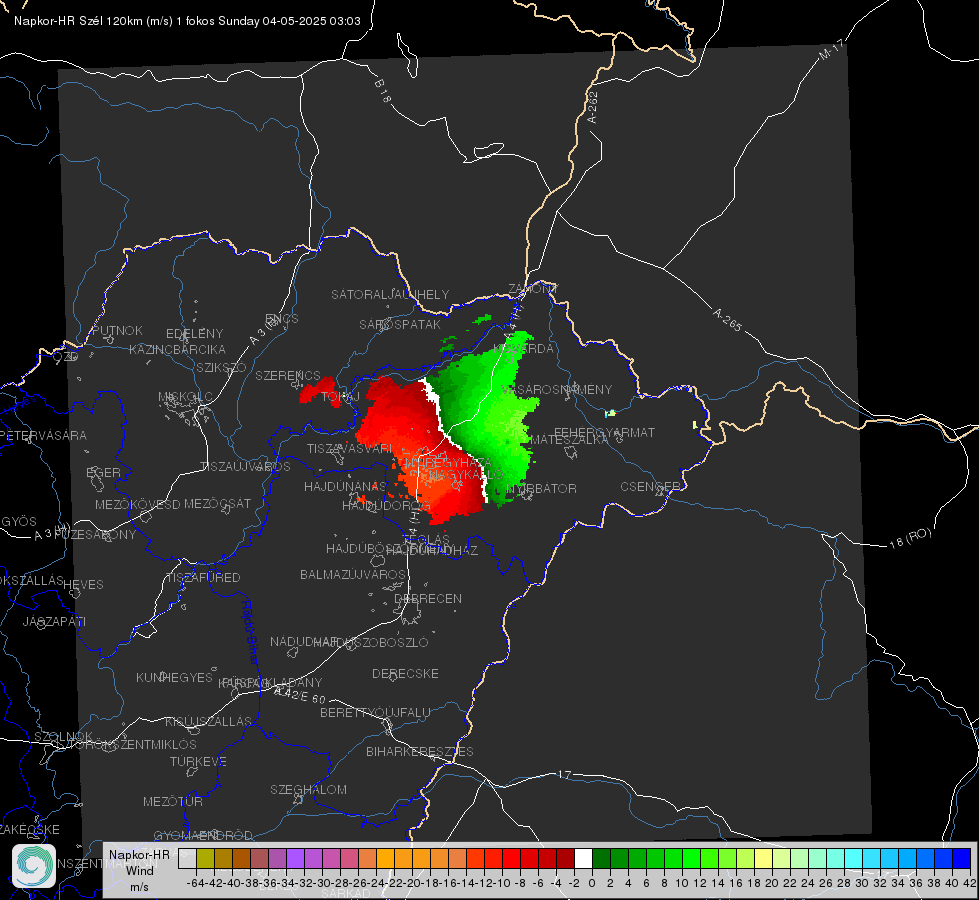Select the pale yellow swatch in wind legend
979x900 pixels.
tap(764, 859)
